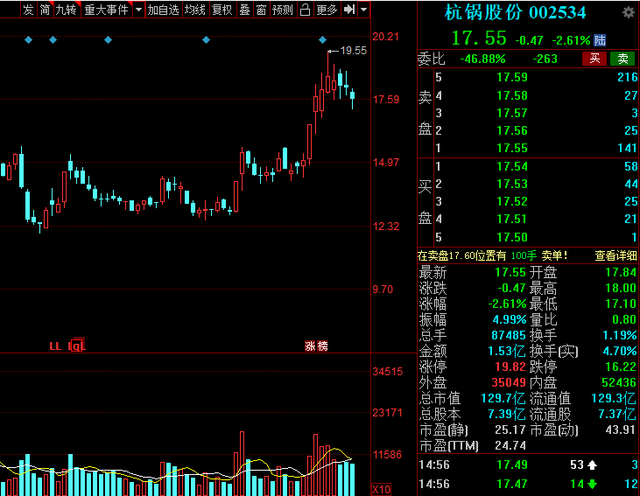
Task: Click the red 买 buy button
Action: click(595, 59)
